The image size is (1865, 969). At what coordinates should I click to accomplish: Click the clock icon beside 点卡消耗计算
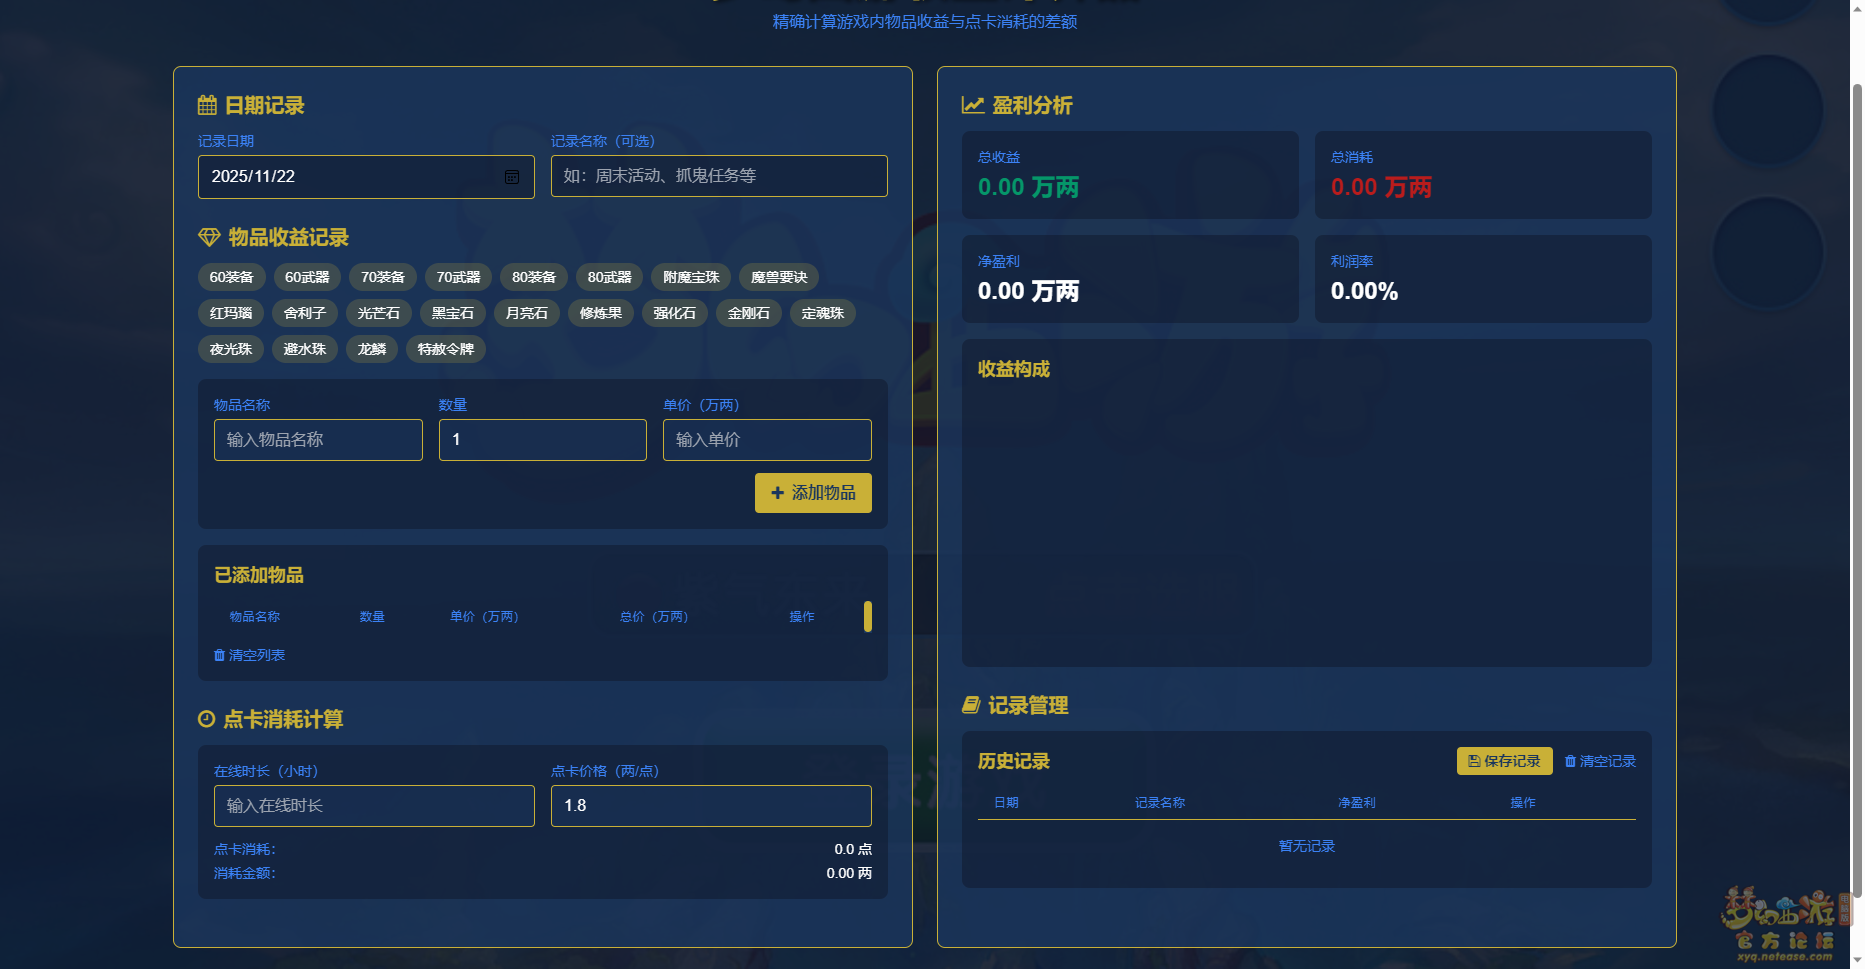point(207,719)
